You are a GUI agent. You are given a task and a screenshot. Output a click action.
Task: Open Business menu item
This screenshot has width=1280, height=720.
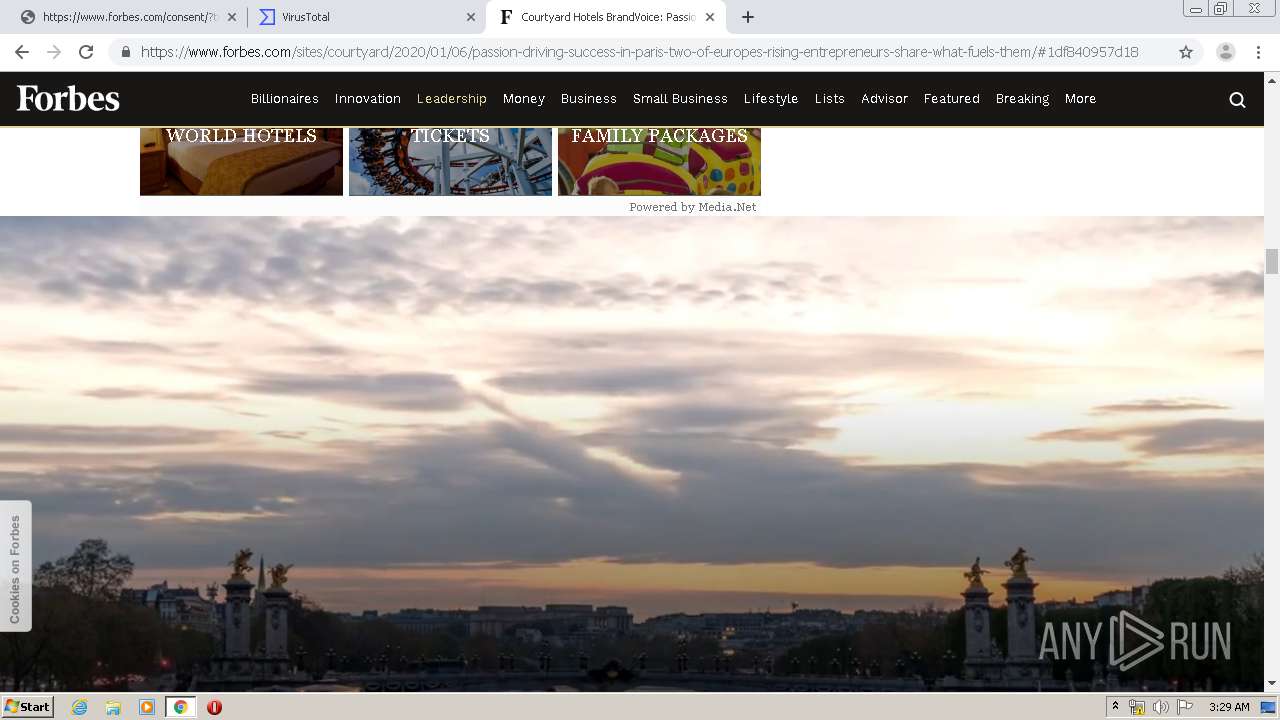coord(589,99)
